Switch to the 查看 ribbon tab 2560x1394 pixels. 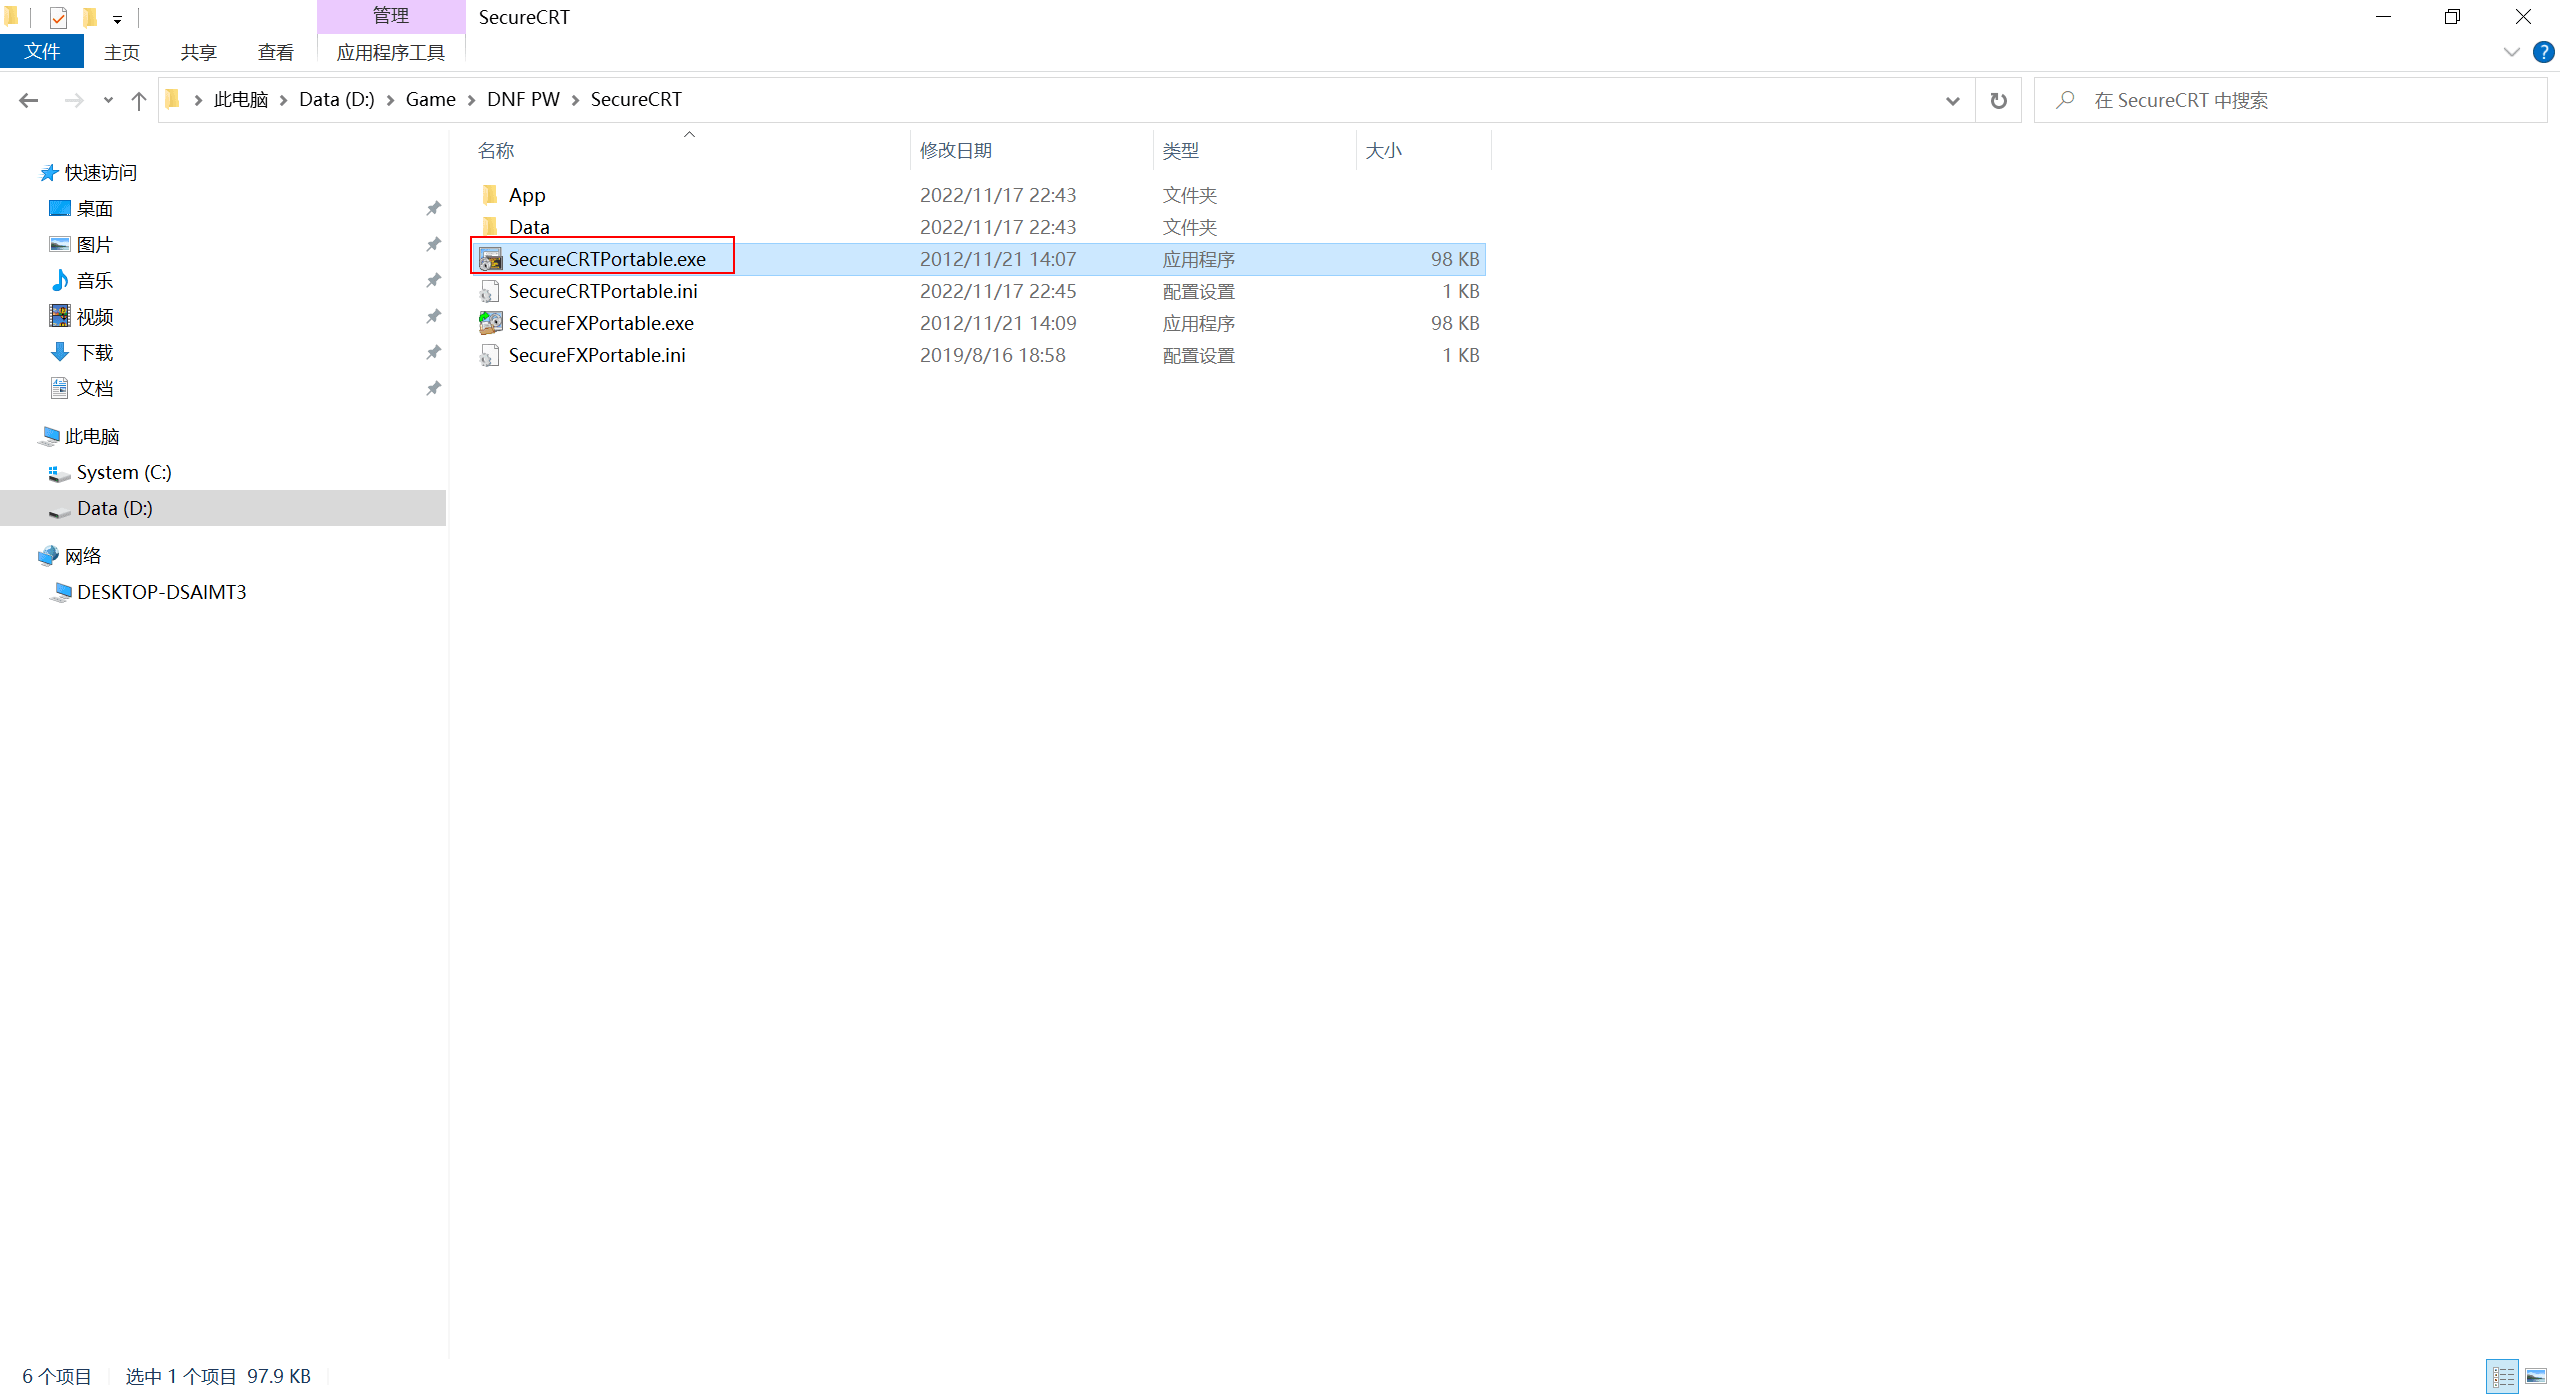(276, 52)
